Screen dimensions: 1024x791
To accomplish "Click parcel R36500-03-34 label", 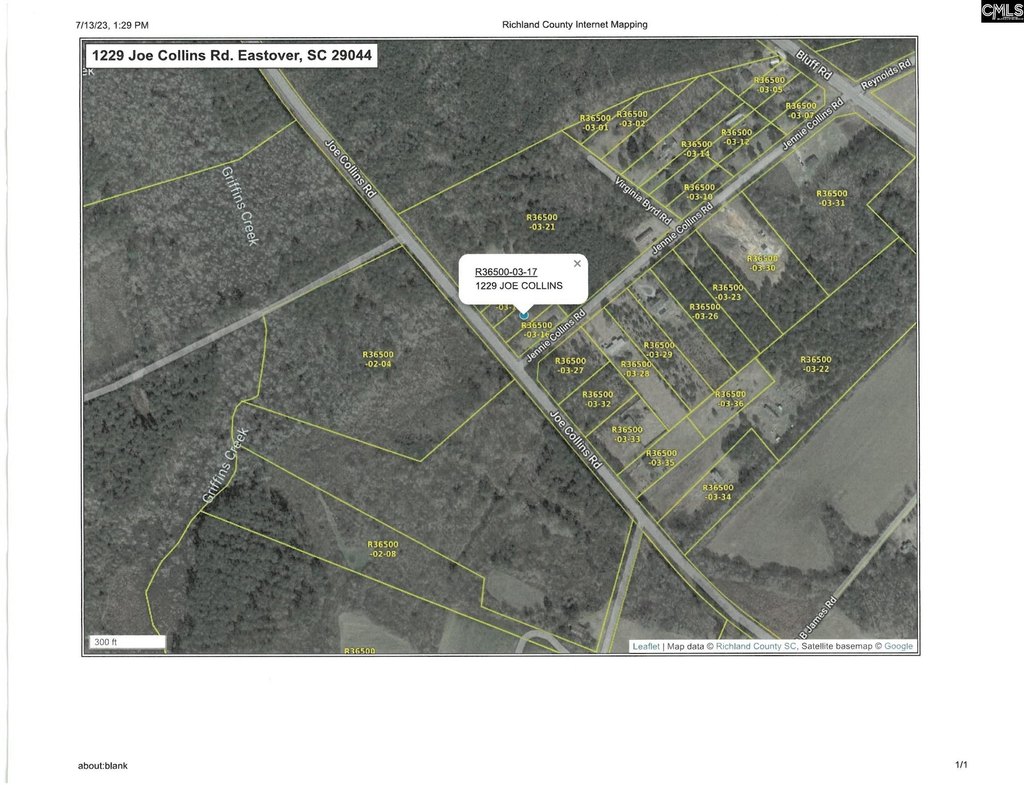I will click(718, 492).
